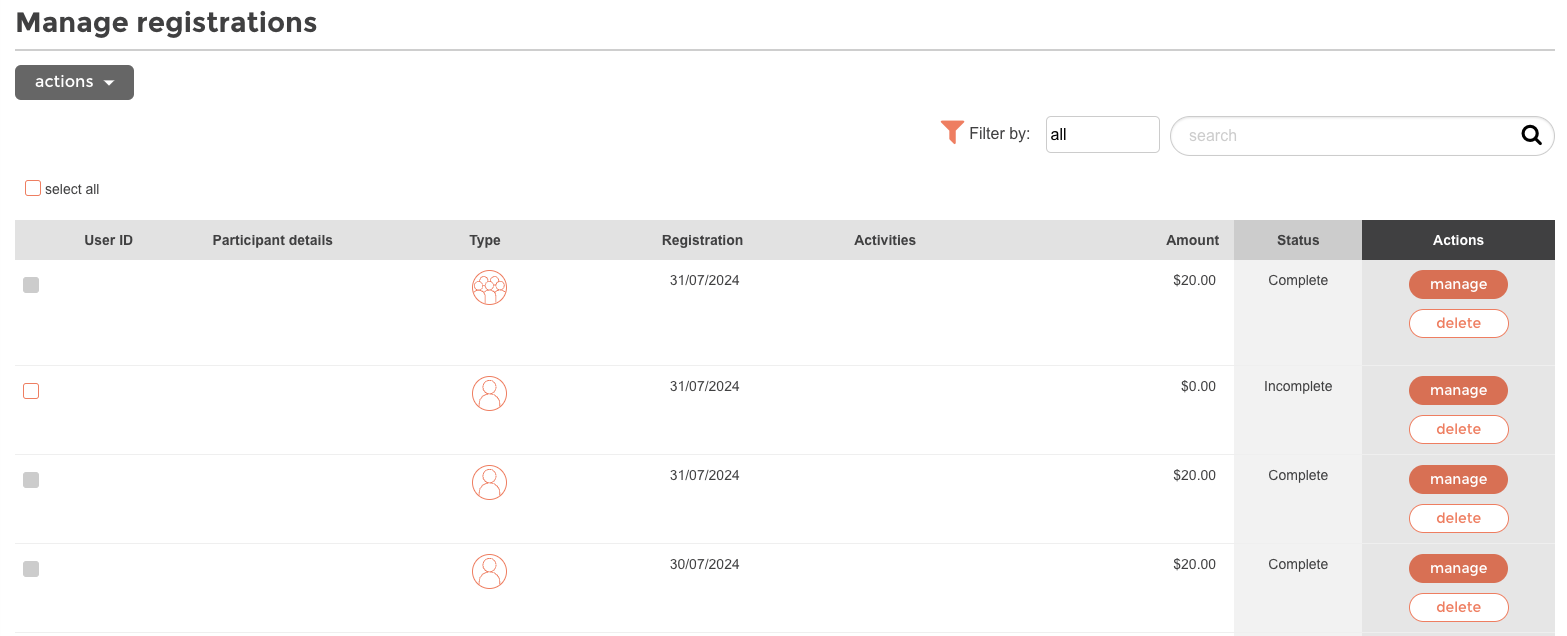
Task: Click the registration date in the Incomplete row
Action: [705, 386]
